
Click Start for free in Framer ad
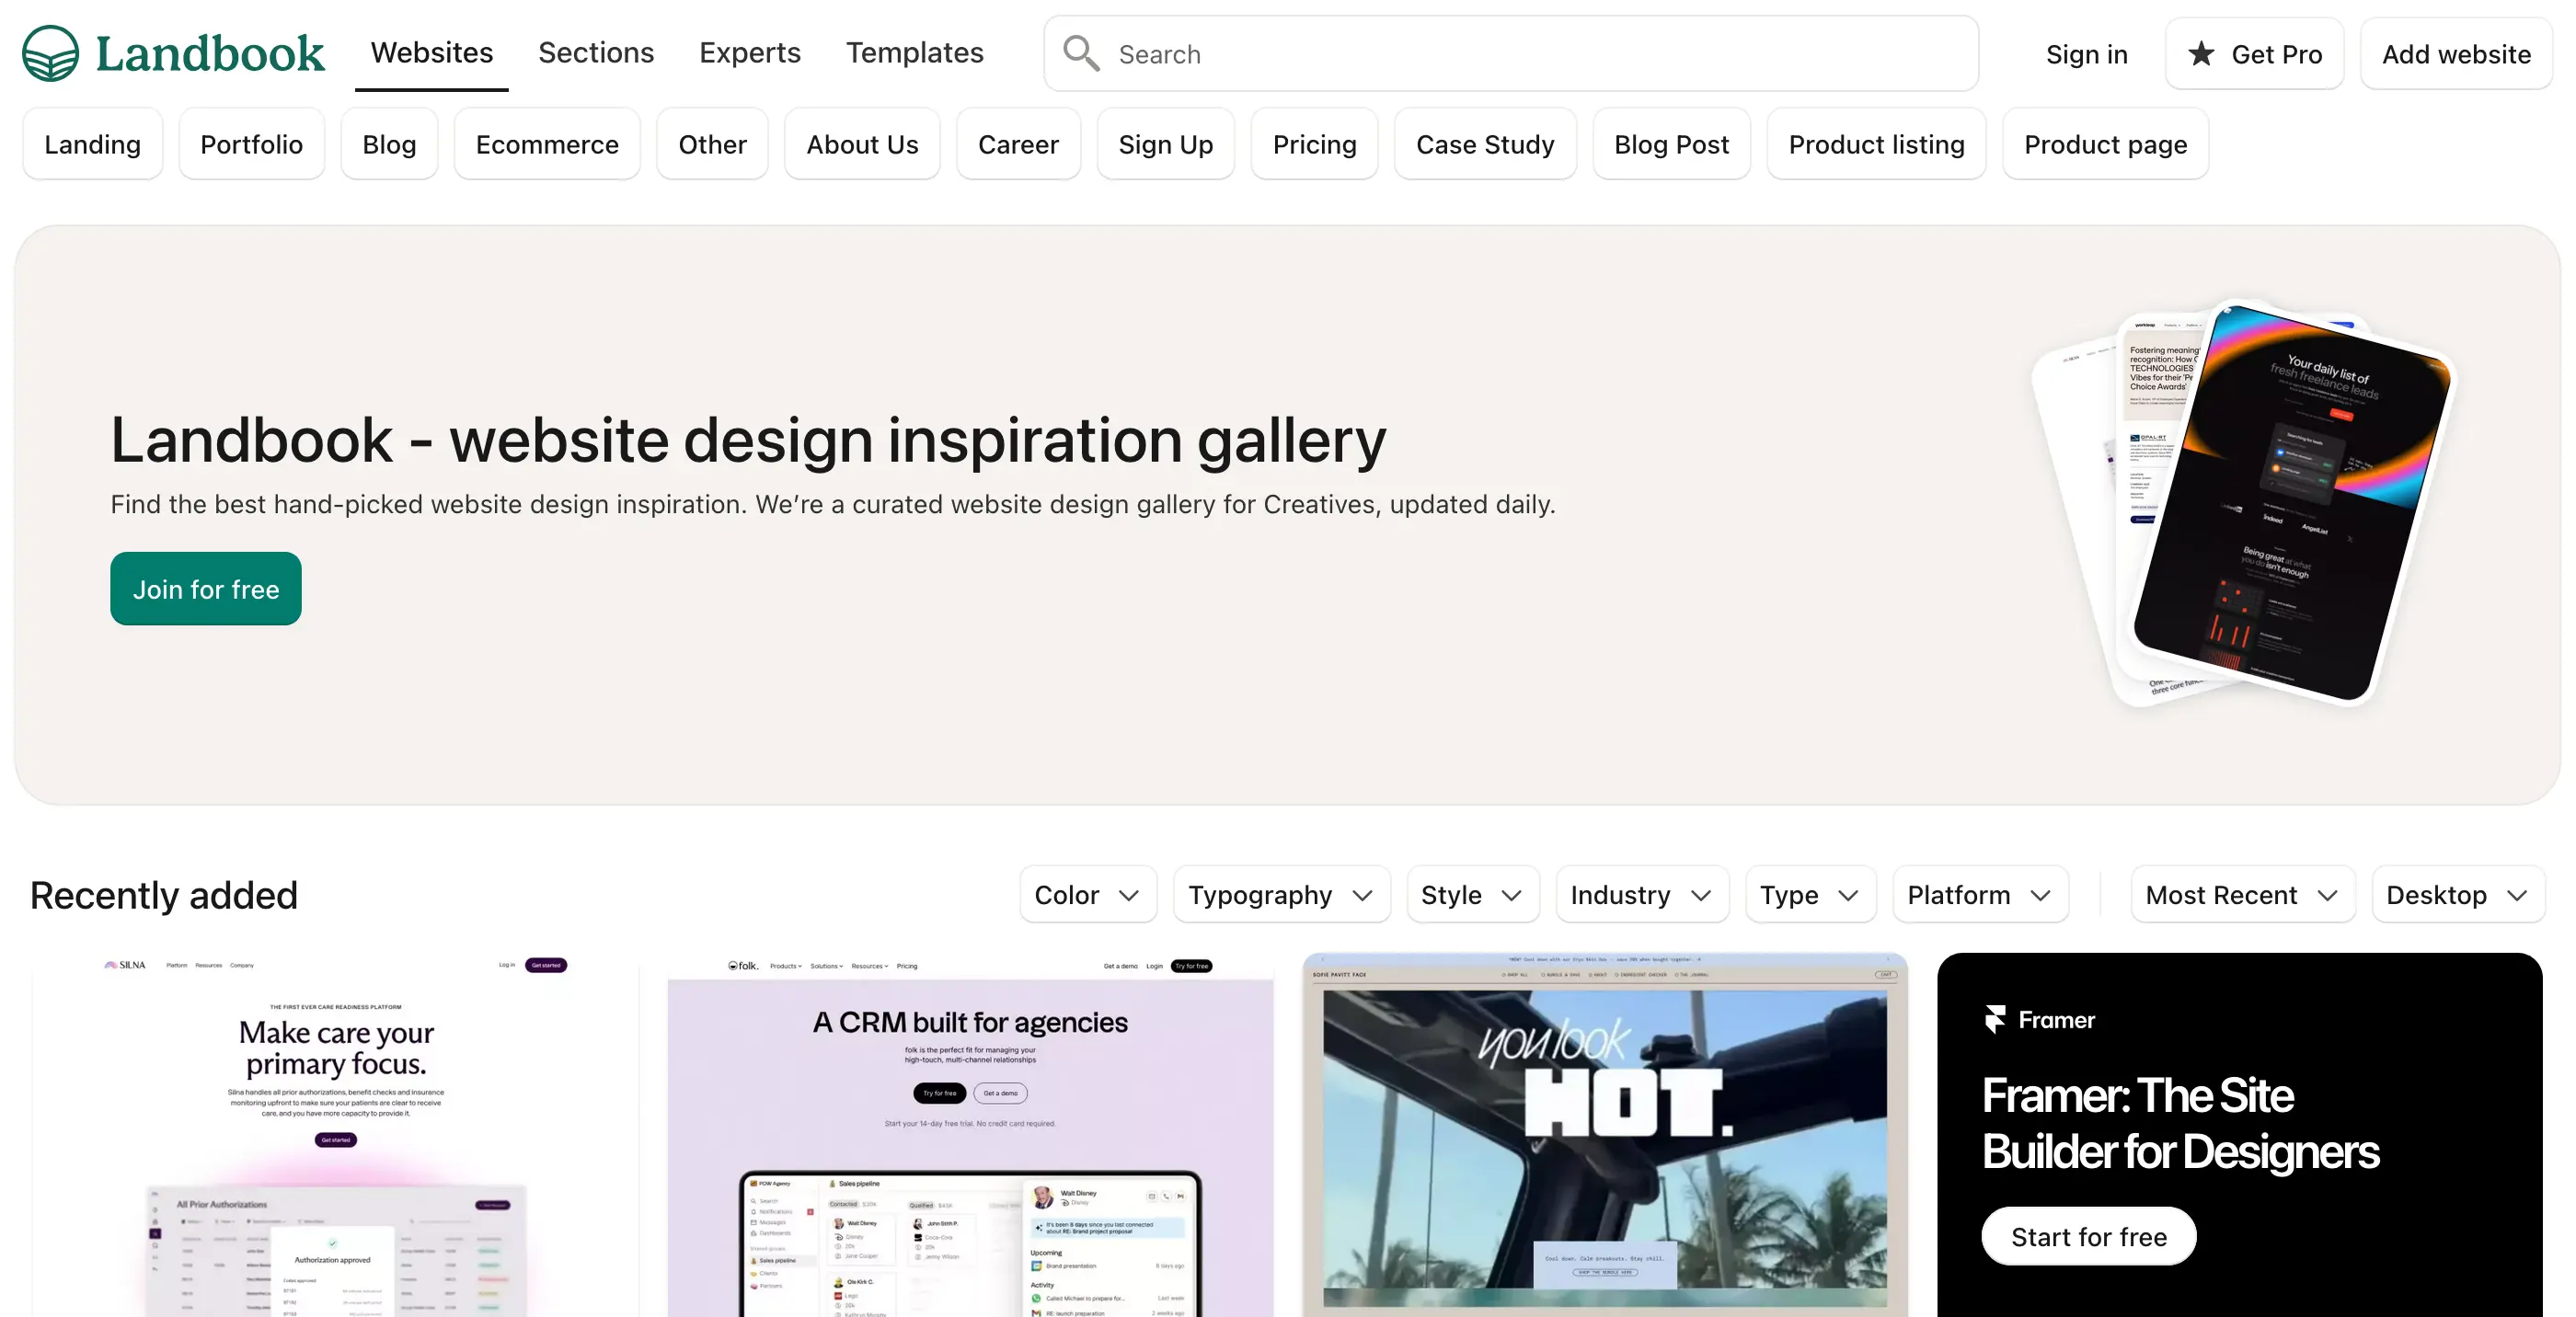tap(2088, 1236)
